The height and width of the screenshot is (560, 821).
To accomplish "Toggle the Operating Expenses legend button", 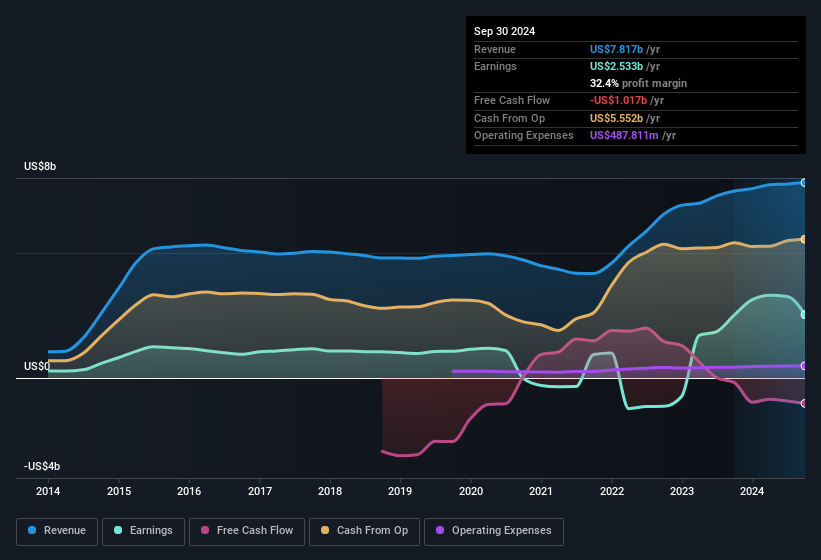I will tap(494, 531).
